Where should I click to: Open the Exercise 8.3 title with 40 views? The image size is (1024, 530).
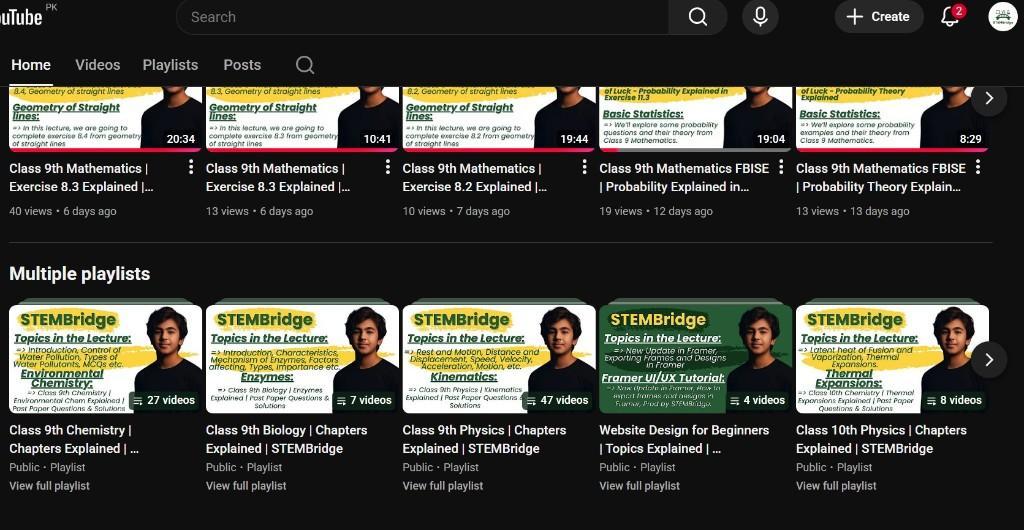[81, 178]
